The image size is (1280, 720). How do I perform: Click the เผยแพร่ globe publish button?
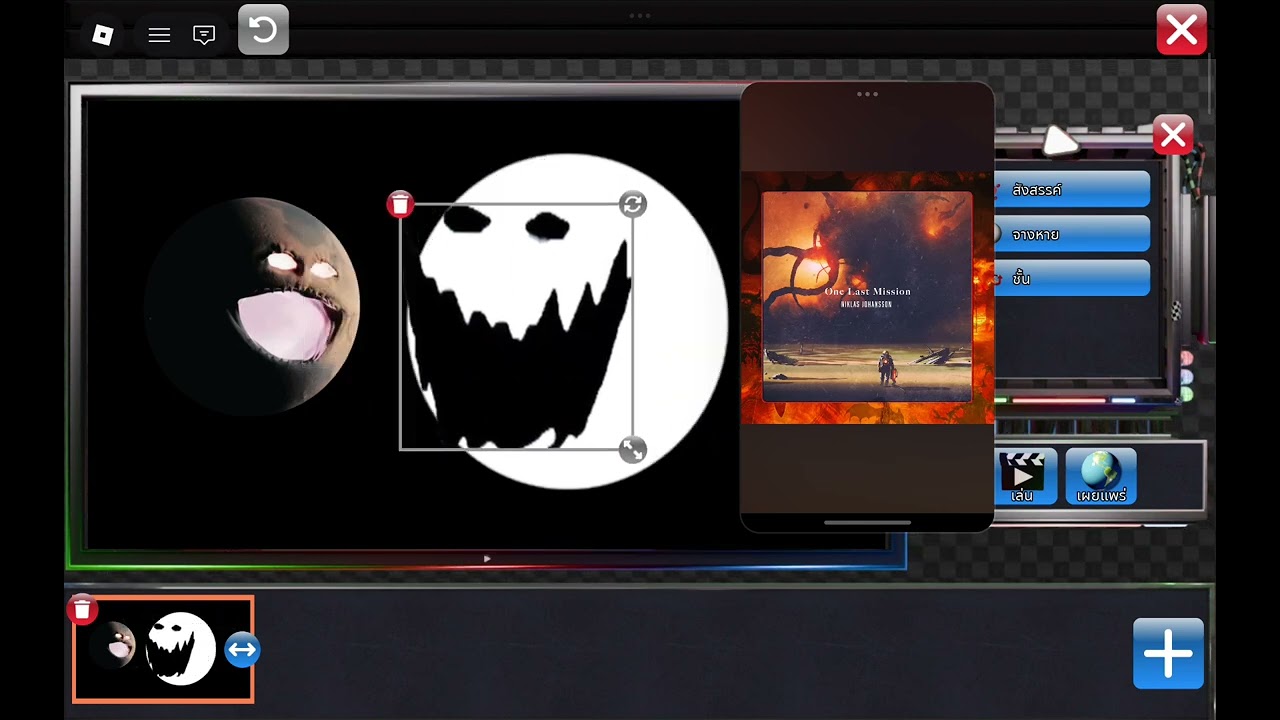coord(1101,476)
